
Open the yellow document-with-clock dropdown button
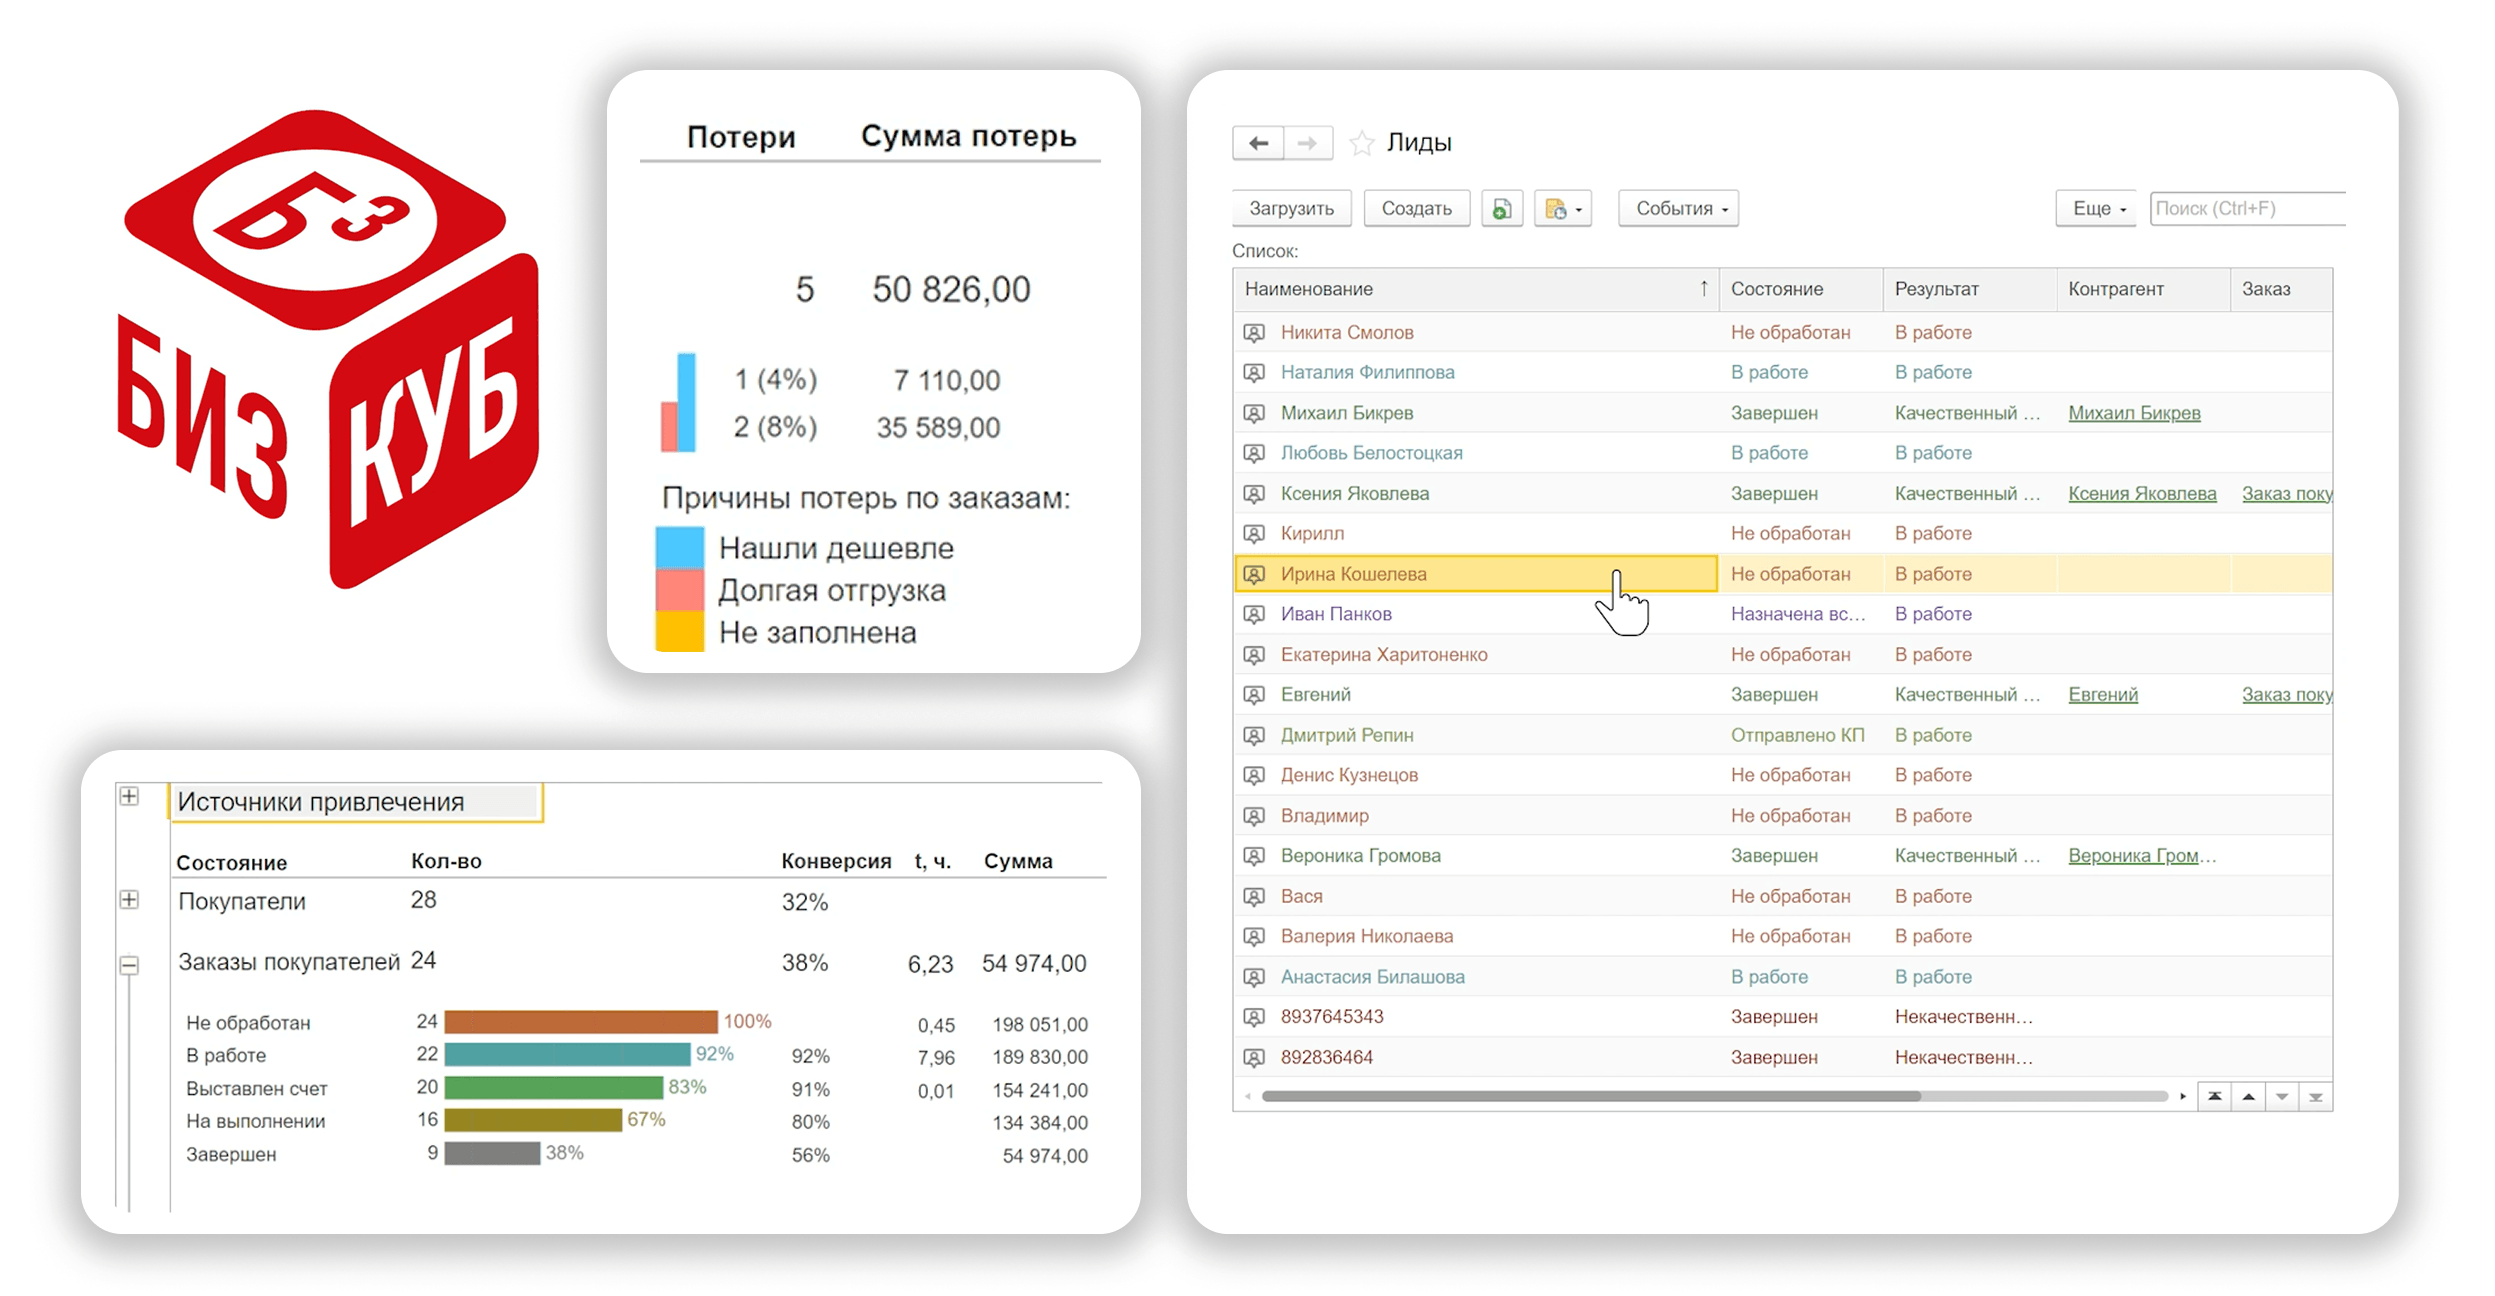coord(1562,208)
